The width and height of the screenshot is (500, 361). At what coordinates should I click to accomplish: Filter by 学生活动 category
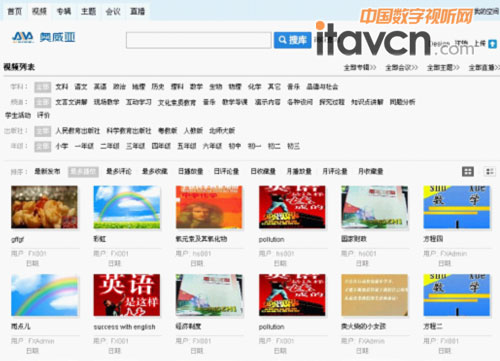pos(18,115)
